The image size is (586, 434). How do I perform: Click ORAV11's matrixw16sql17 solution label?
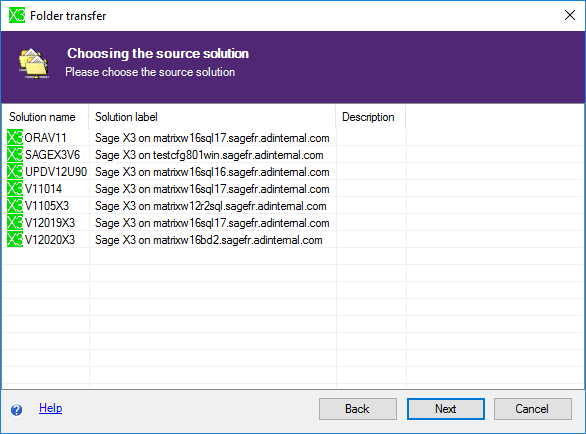pos(212,138)
